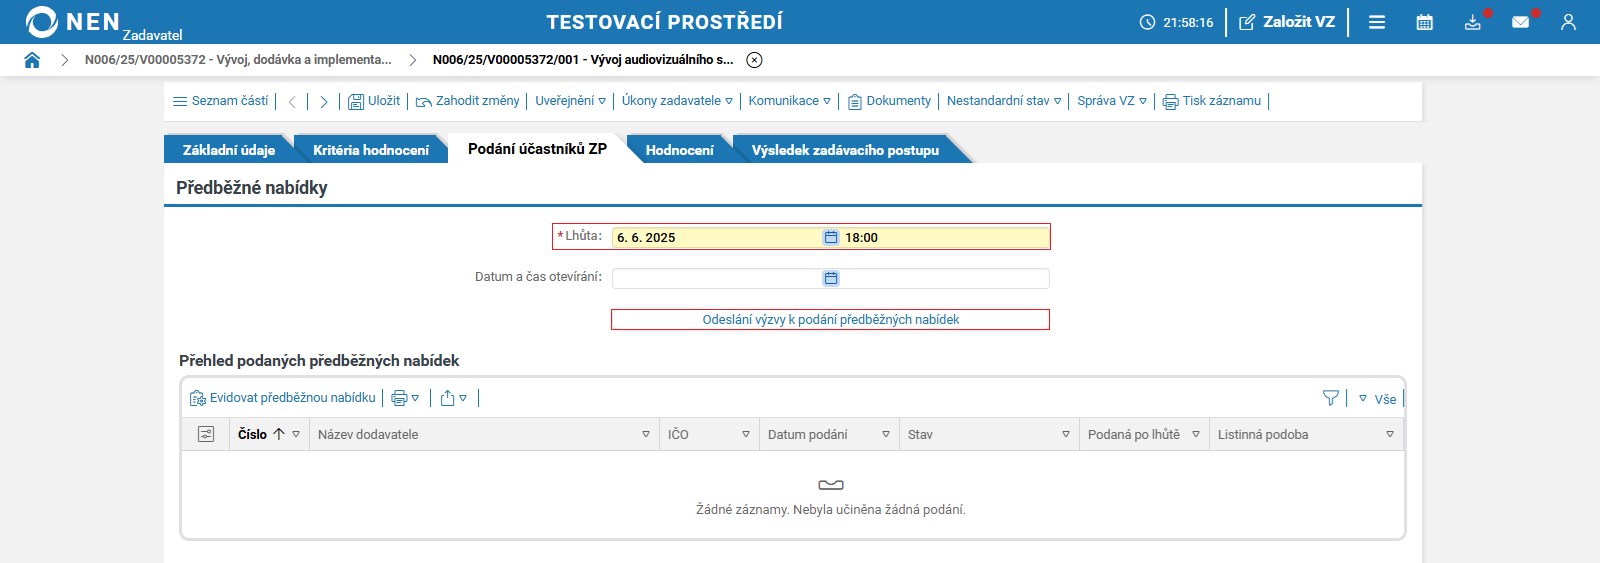
Task: Switch to the Kritéria hodnocení tab
Action: (x=371, y=150)
